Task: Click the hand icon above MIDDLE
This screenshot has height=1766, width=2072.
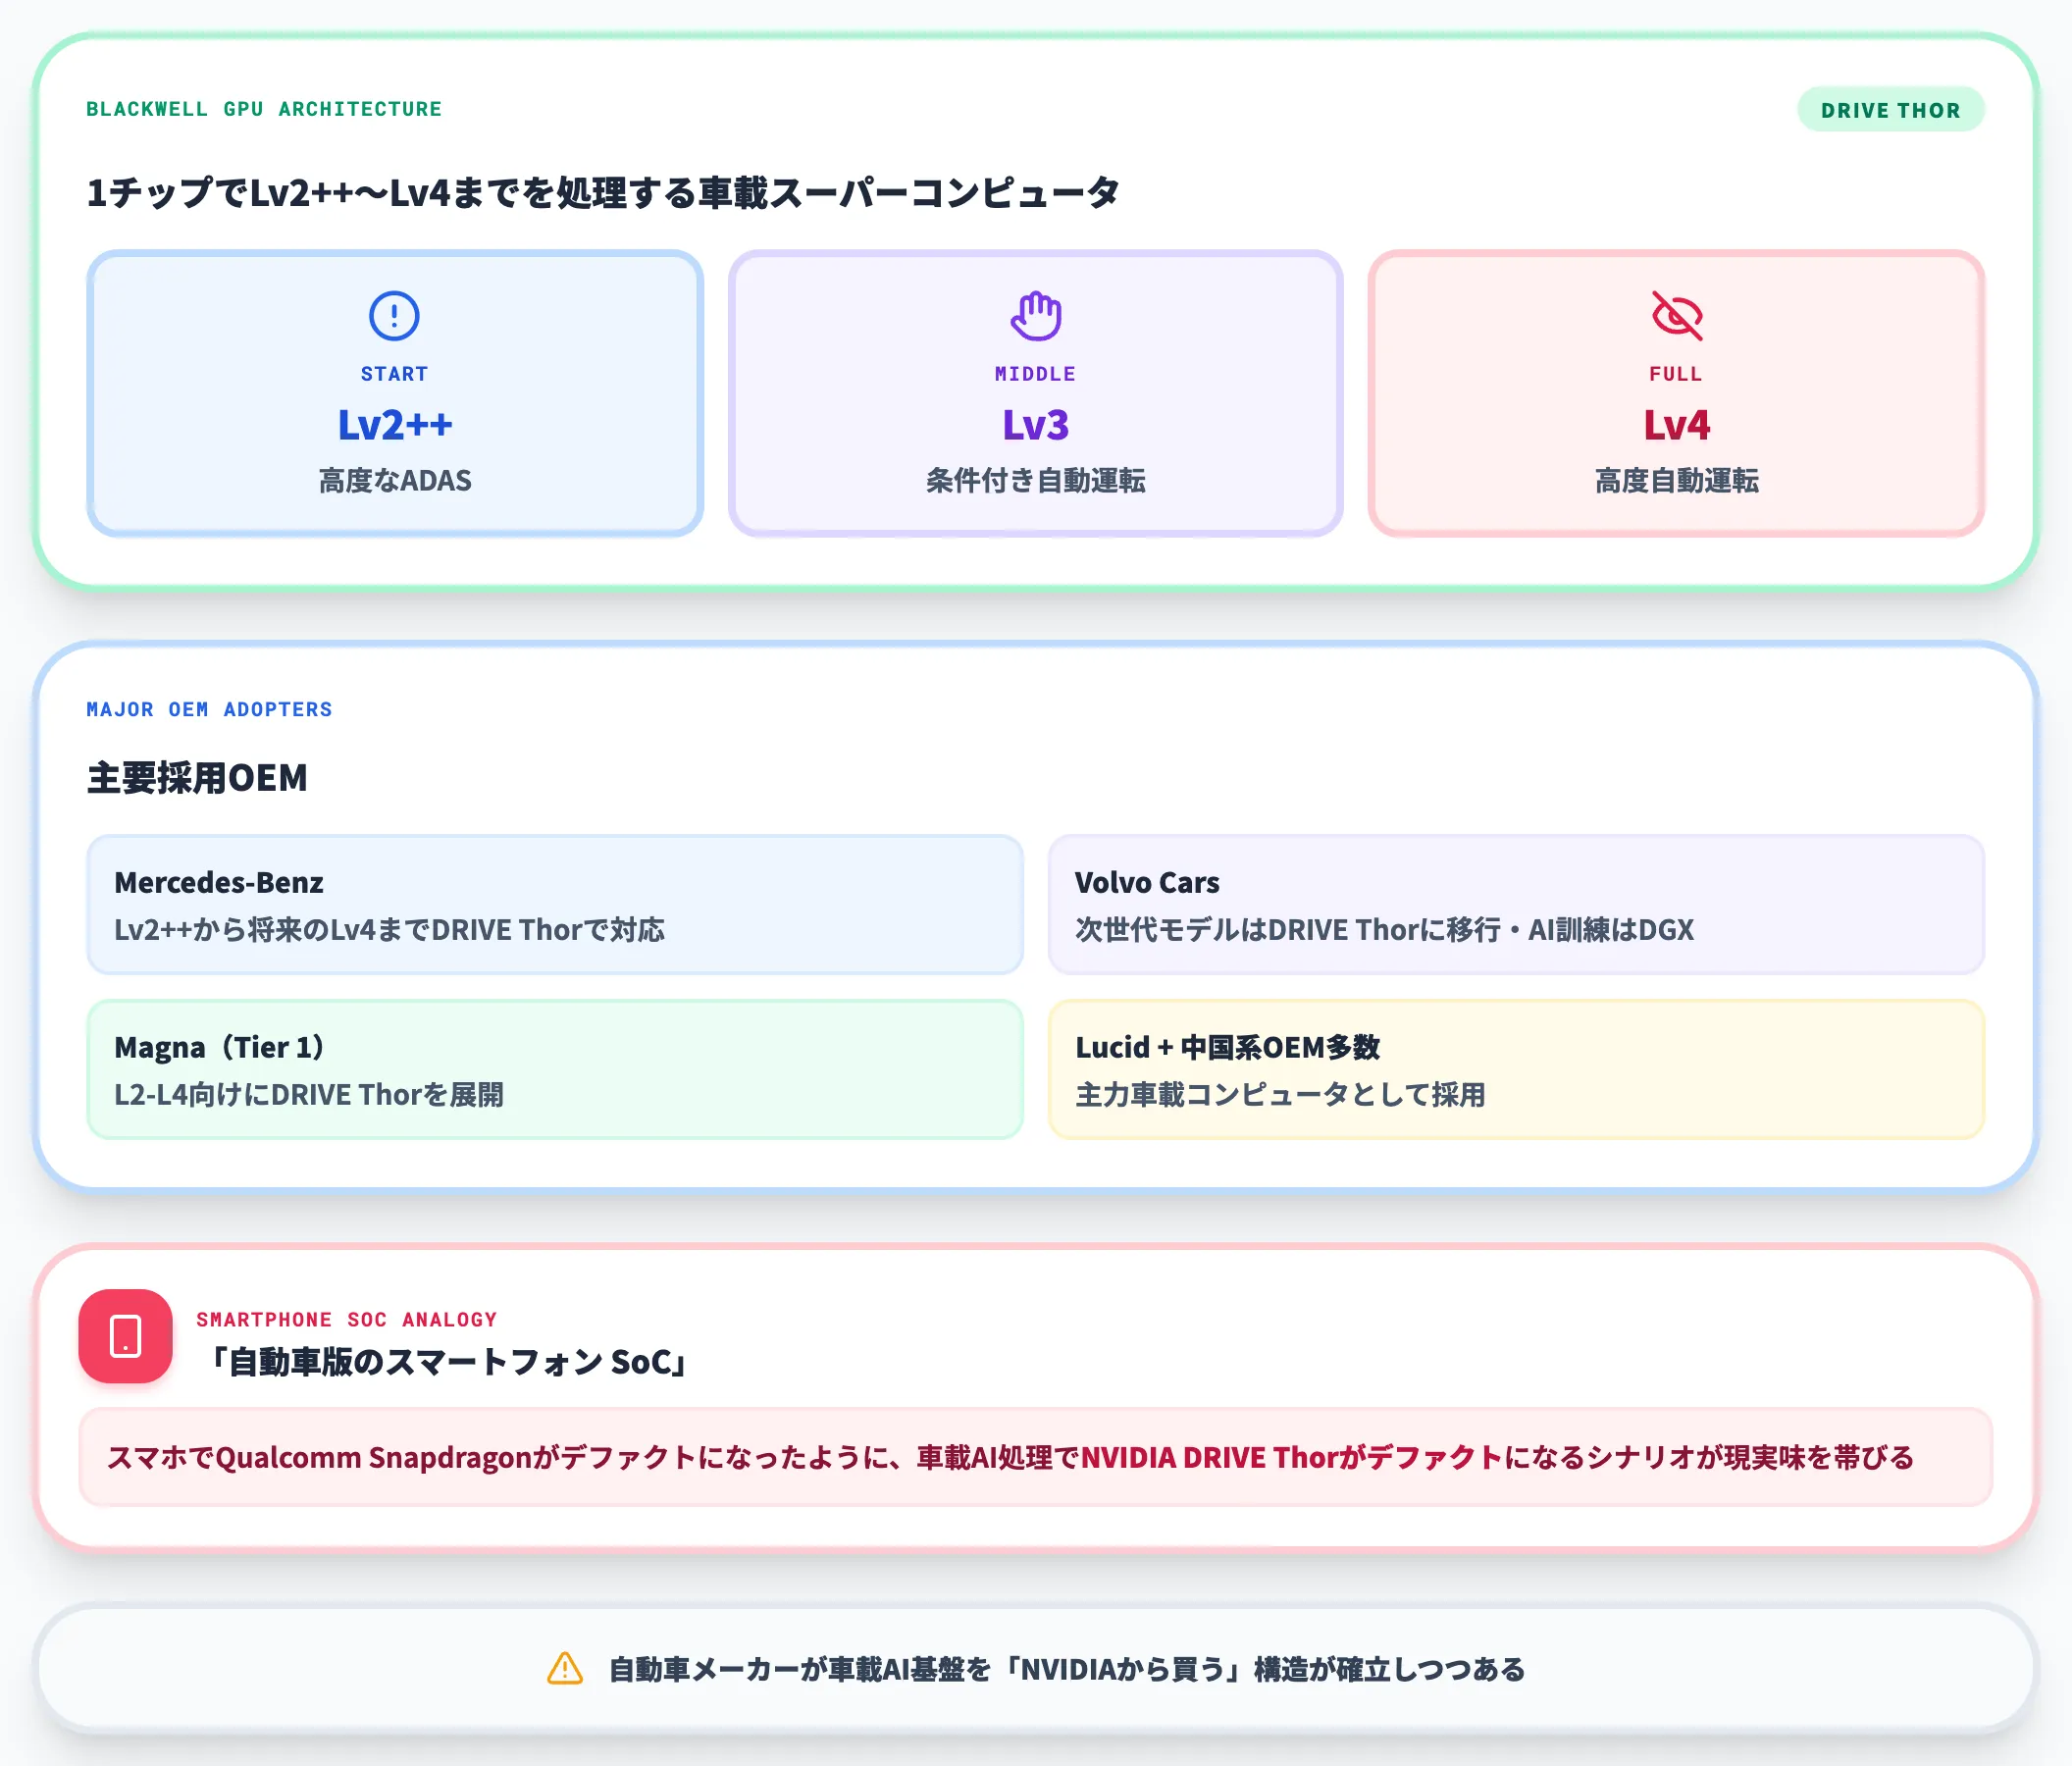Action: pyautogui.click(x=1035, y=316)
